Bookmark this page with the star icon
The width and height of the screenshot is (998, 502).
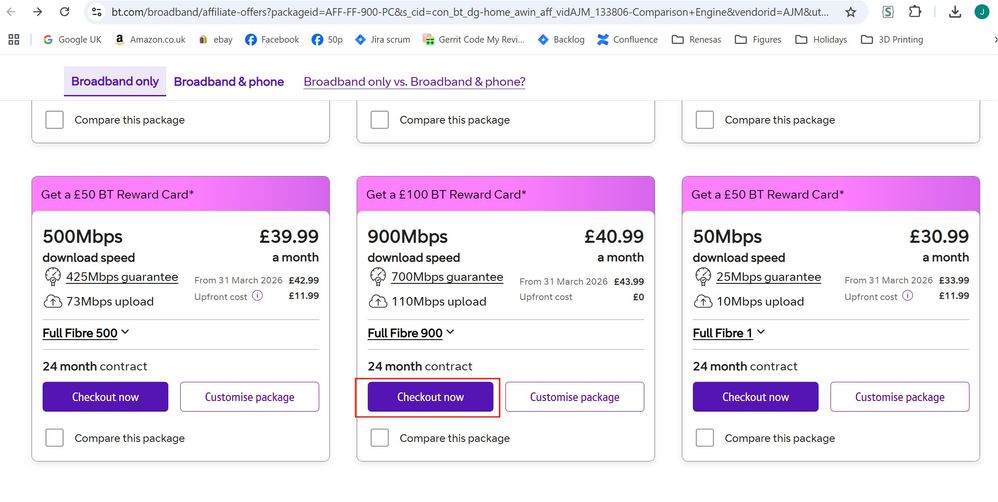point(850,12)
